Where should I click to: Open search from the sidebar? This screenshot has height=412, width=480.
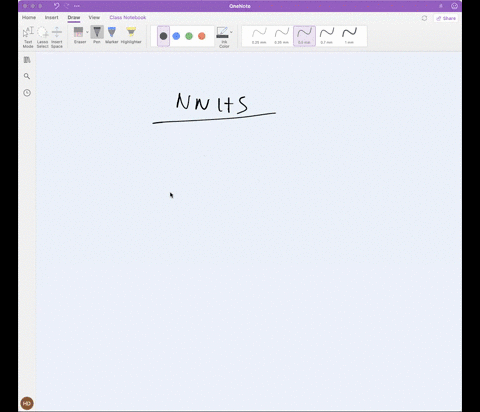click(27, 76)
